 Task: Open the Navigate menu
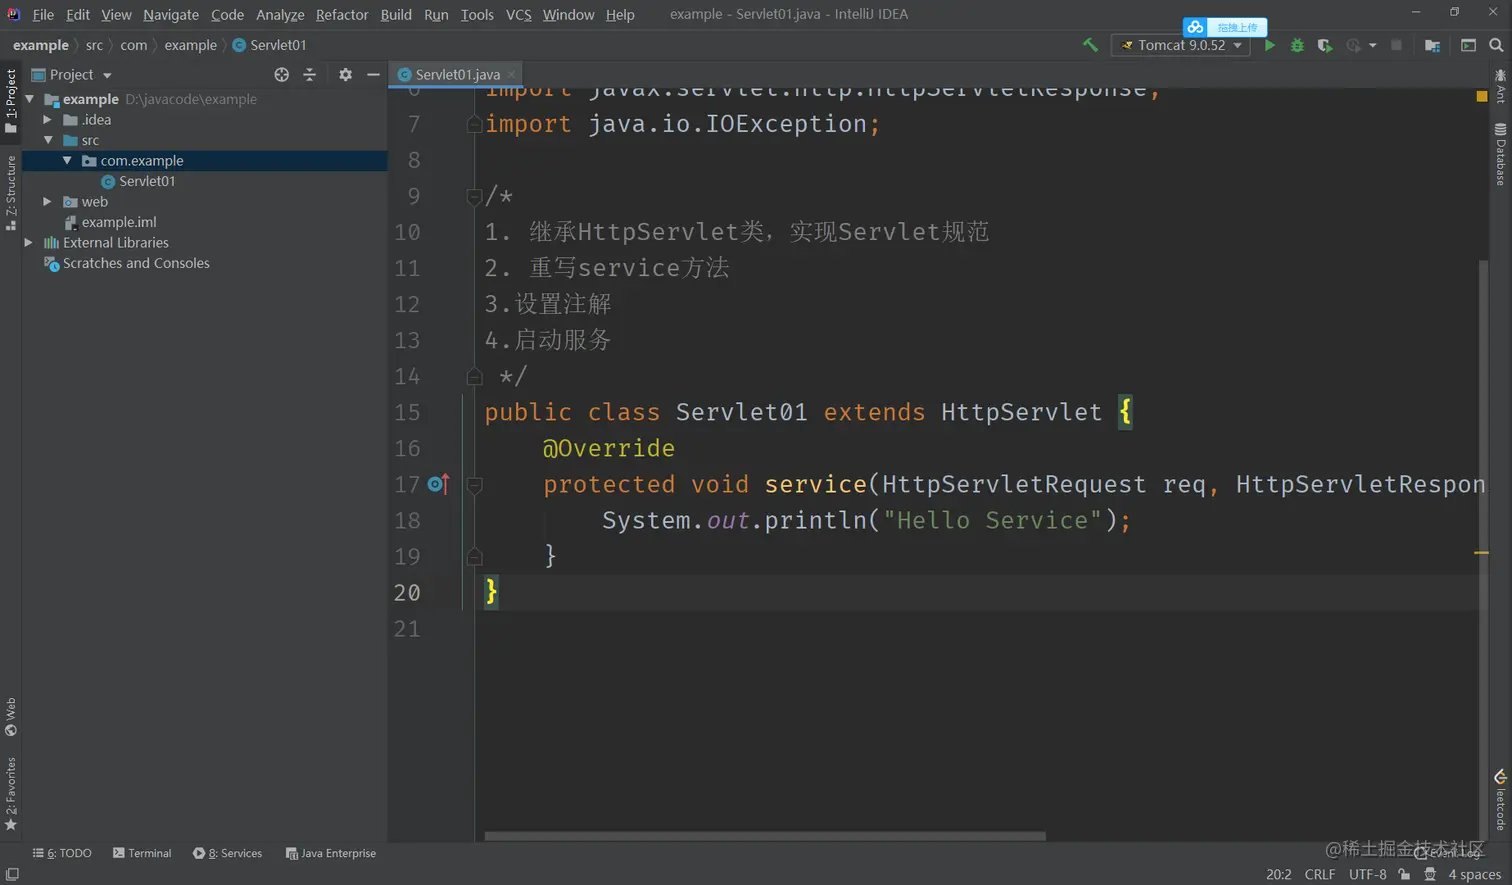(171, 15)
